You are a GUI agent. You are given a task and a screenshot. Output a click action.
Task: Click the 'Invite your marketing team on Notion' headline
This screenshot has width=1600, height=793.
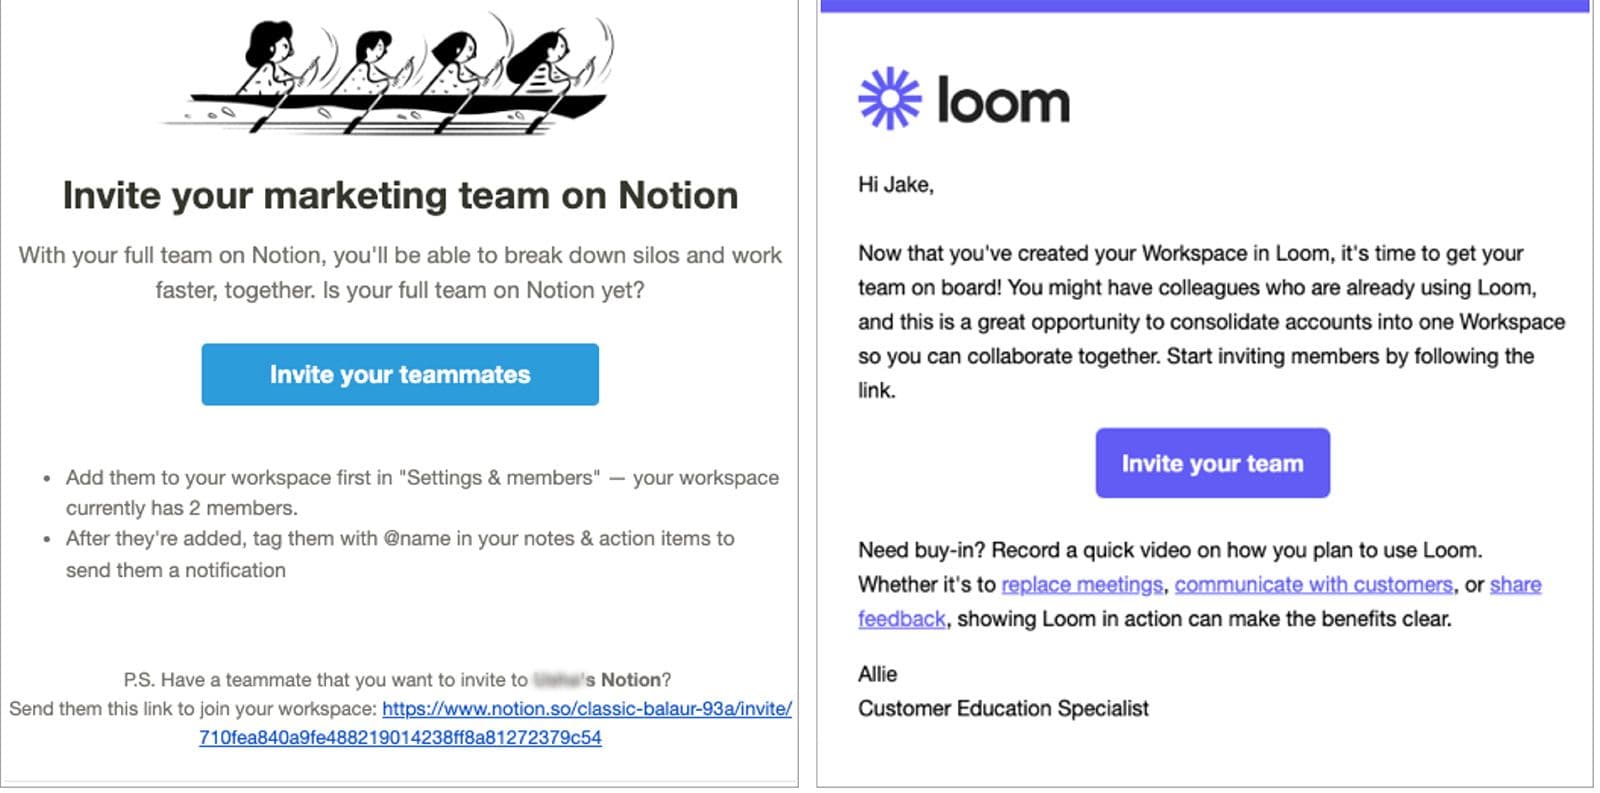[x=399, y=195]
